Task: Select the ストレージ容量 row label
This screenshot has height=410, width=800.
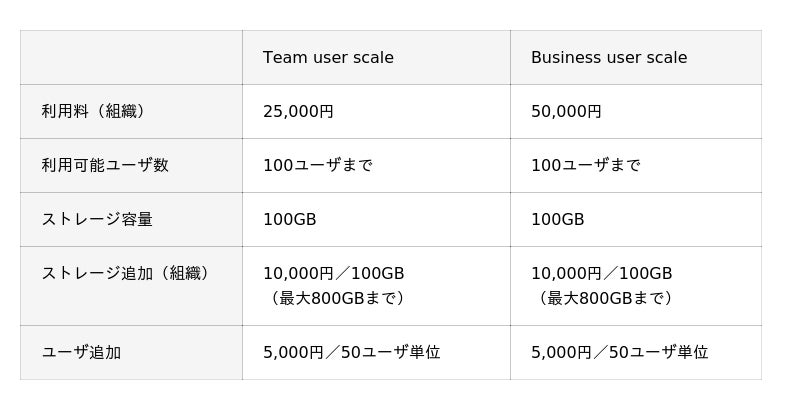Action: coord(97,220)
